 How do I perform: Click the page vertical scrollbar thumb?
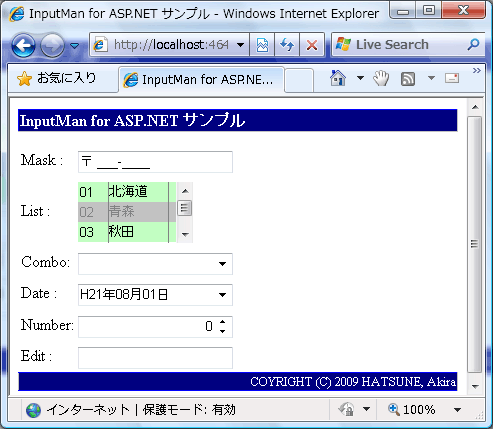tap(475, 244)
